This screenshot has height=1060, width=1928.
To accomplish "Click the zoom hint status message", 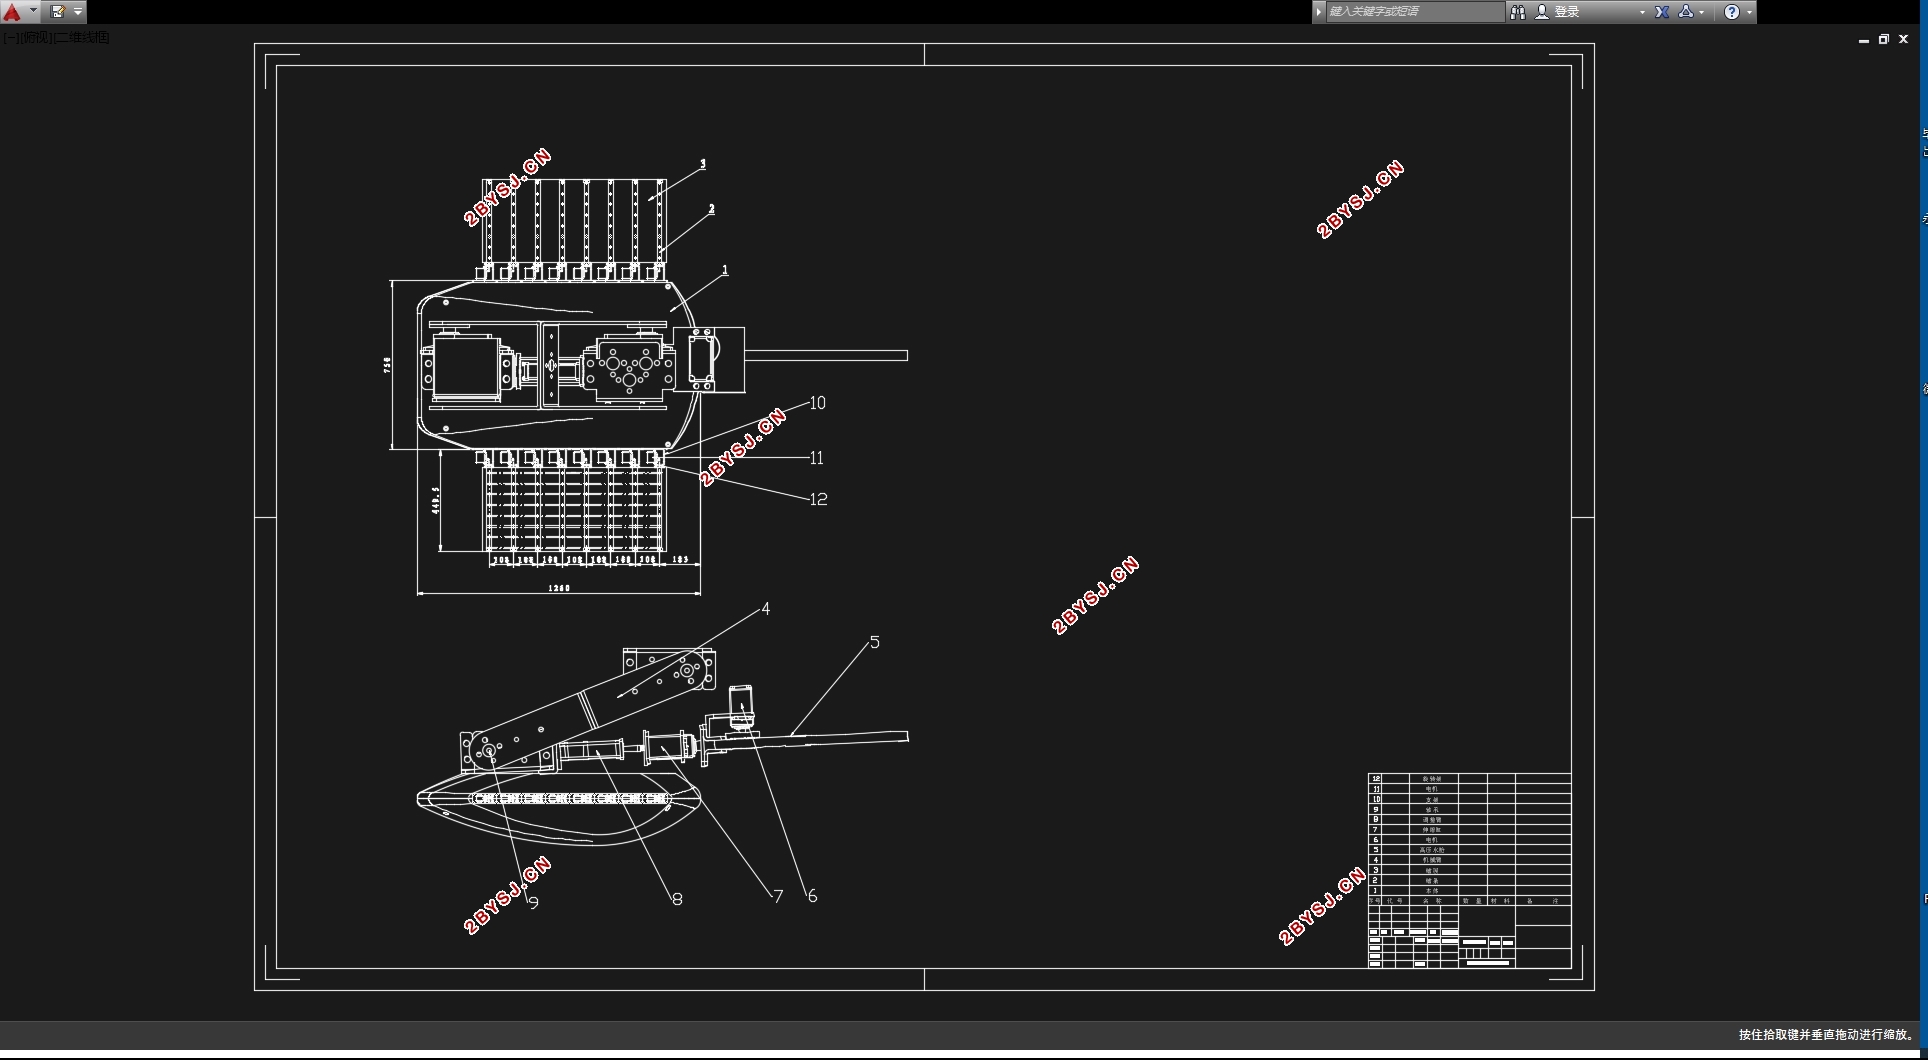I will point(1826,1035).
